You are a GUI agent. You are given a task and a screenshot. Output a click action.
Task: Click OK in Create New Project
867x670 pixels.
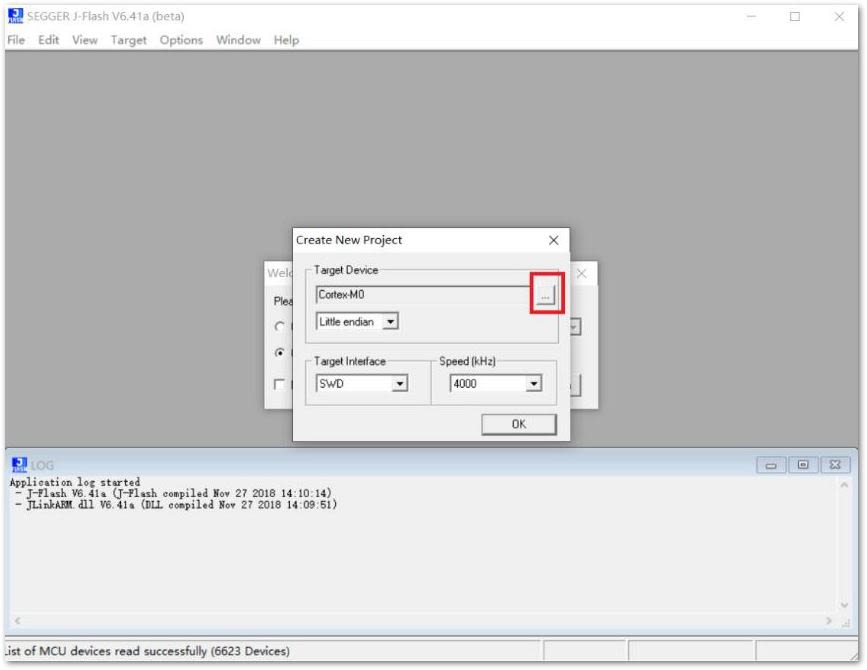519,424
